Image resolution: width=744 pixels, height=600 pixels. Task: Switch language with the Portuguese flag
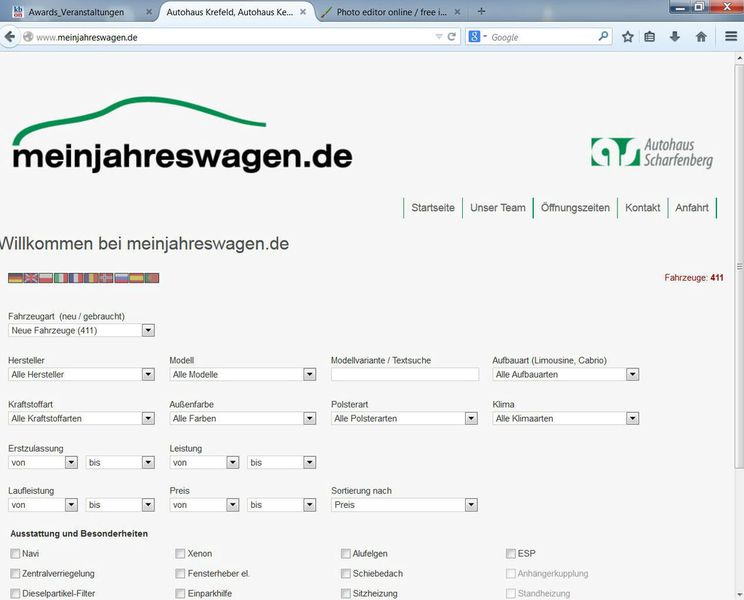pos(152,278)
